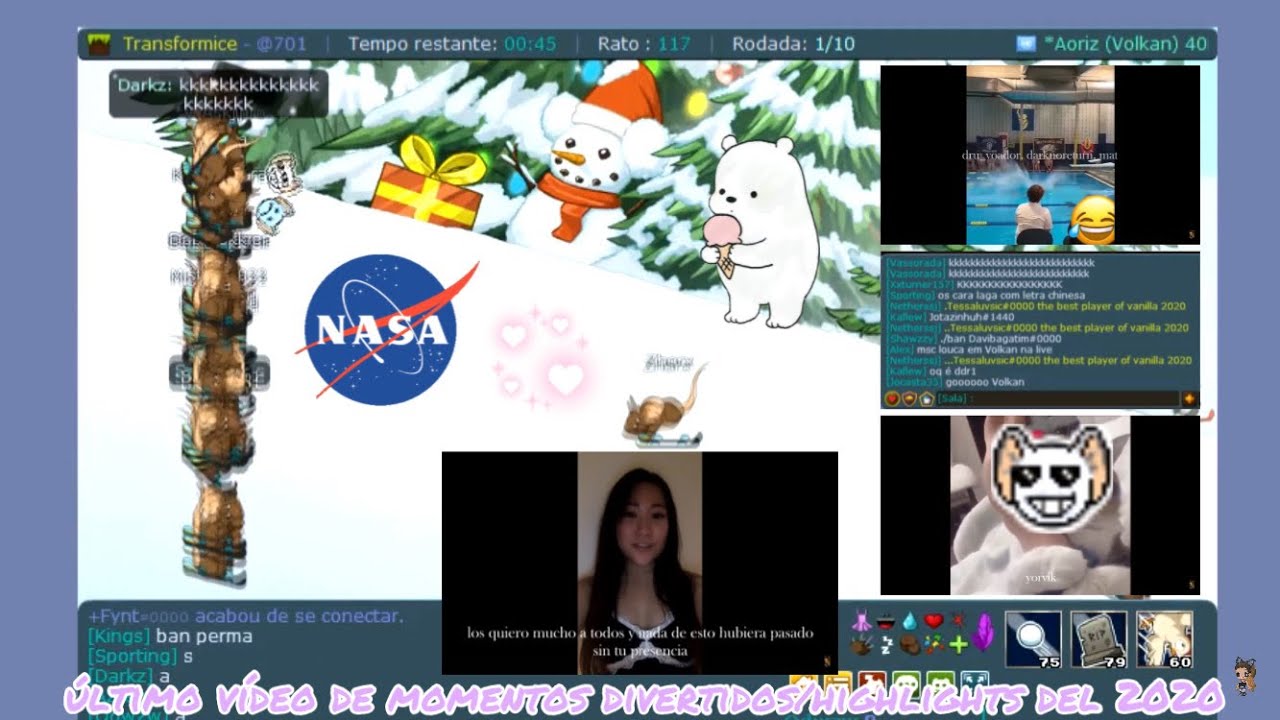The height and width of the screenshot is (720, 1280).
Task: Click the green plus emote icon
Action: pyautogui.click(x=958, y=645)
